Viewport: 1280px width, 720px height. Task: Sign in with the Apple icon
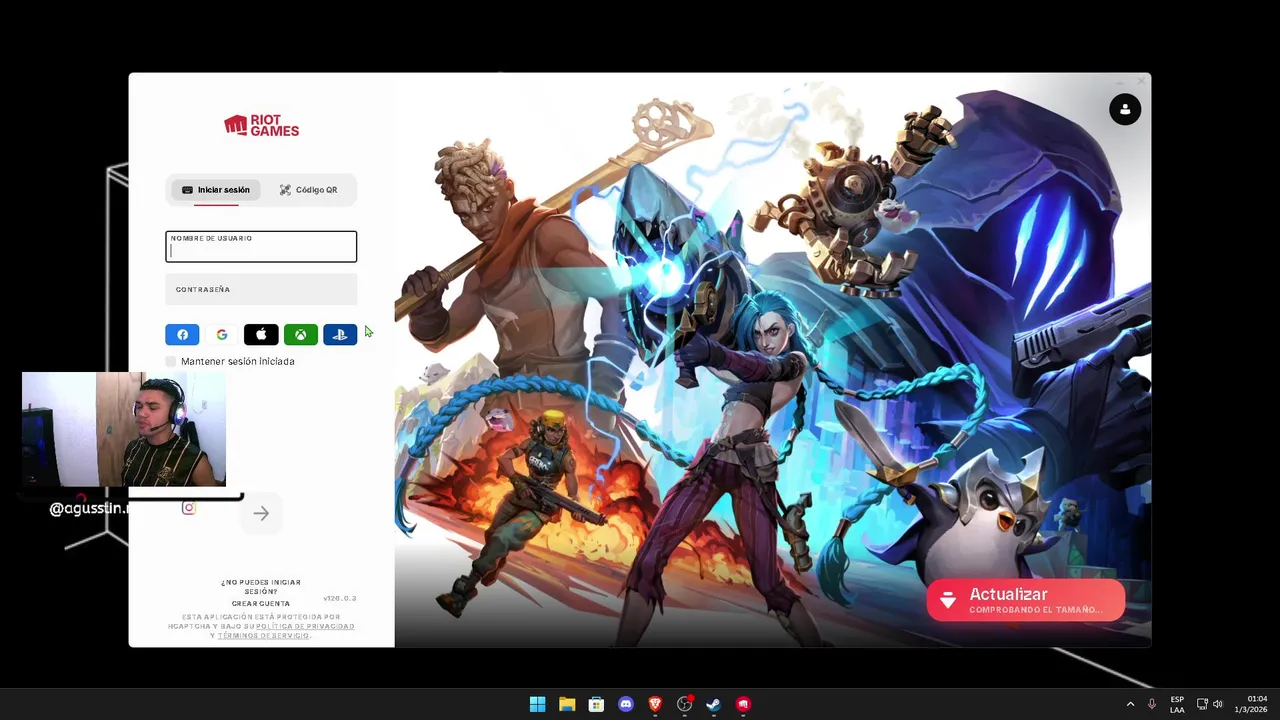tap(261, 335)
